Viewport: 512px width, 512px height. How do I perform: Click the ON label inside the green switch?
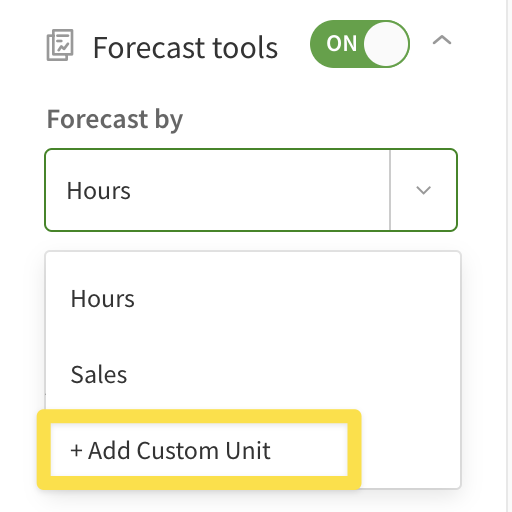[x=342, y=44]
